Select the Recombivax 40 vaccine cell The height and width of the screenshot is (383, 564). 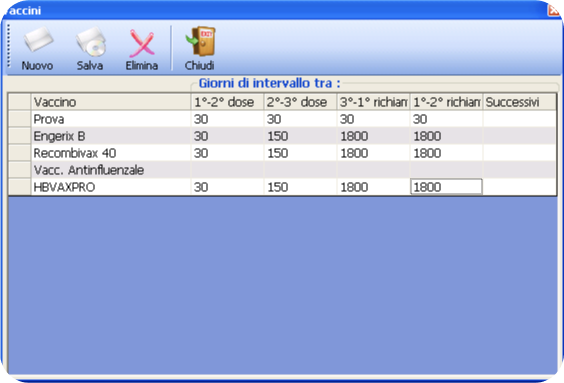tap(111, 153)
